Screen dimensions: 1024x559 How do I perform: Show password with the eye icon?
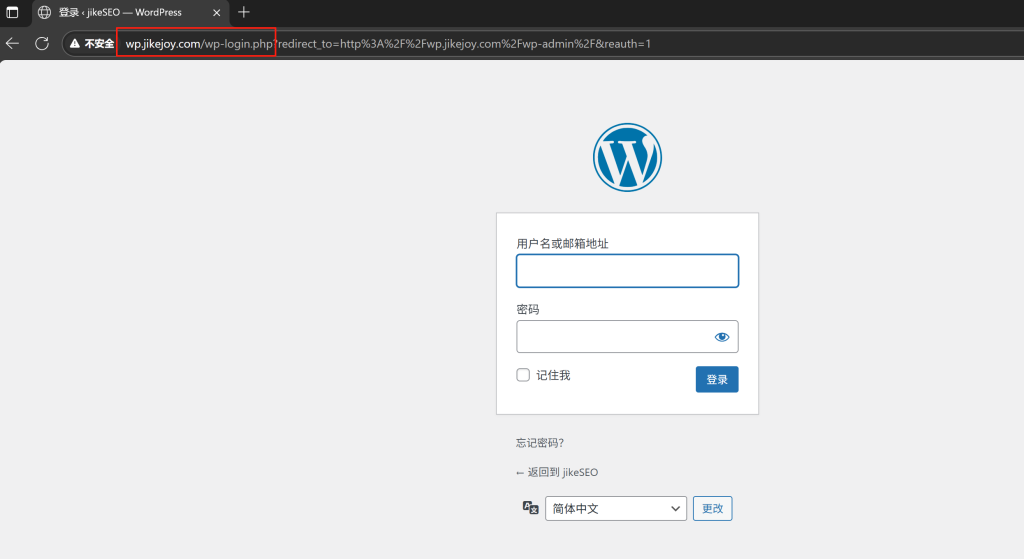[x=722, y=337]
